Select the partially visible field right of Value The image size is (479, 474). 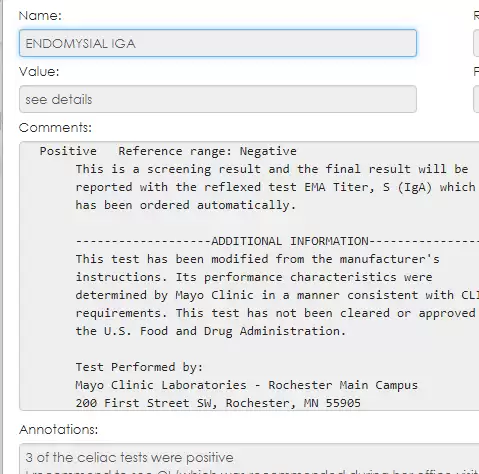476,99
